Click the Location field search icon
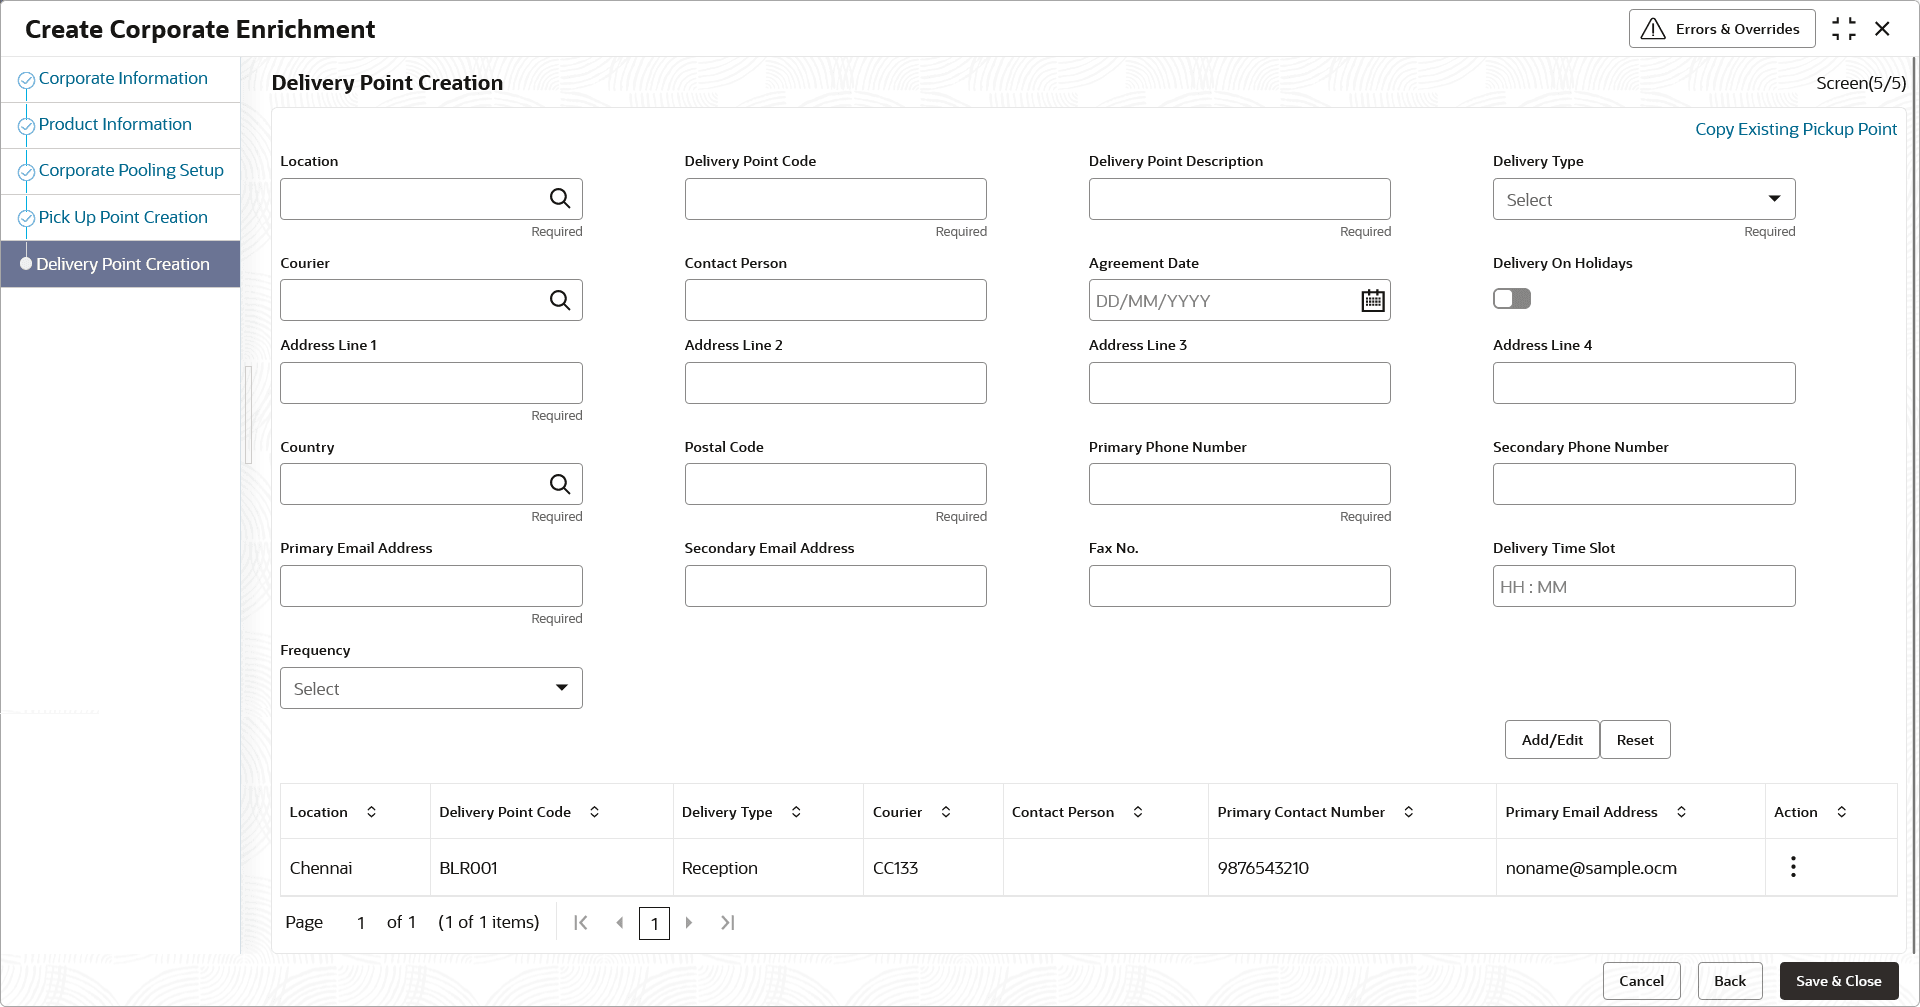Viewport: 1920px width, 1007px height. click(560, 199)
